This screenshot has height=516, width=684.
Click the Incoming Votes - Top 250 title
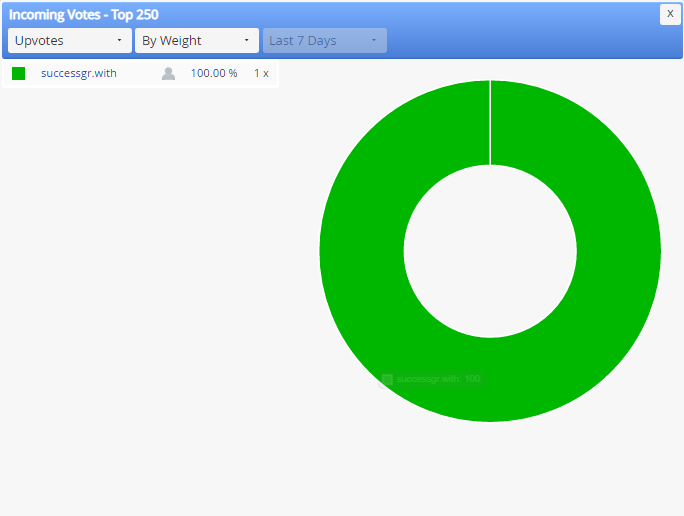coord(84,15)
